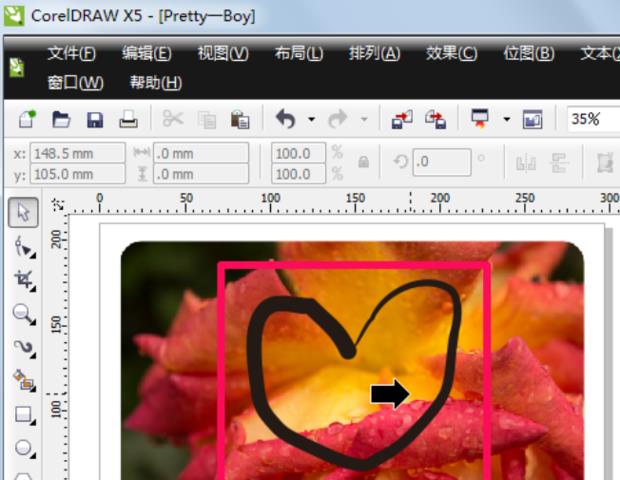The image size is (620, 480).
Task: Click the Welcome screen icon
Action: tap(532, 119)
